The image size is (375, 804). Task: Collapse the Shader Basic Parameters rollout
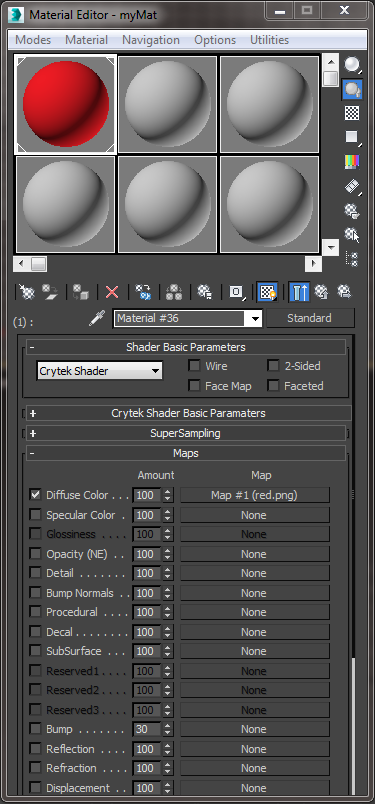[186, 347]
